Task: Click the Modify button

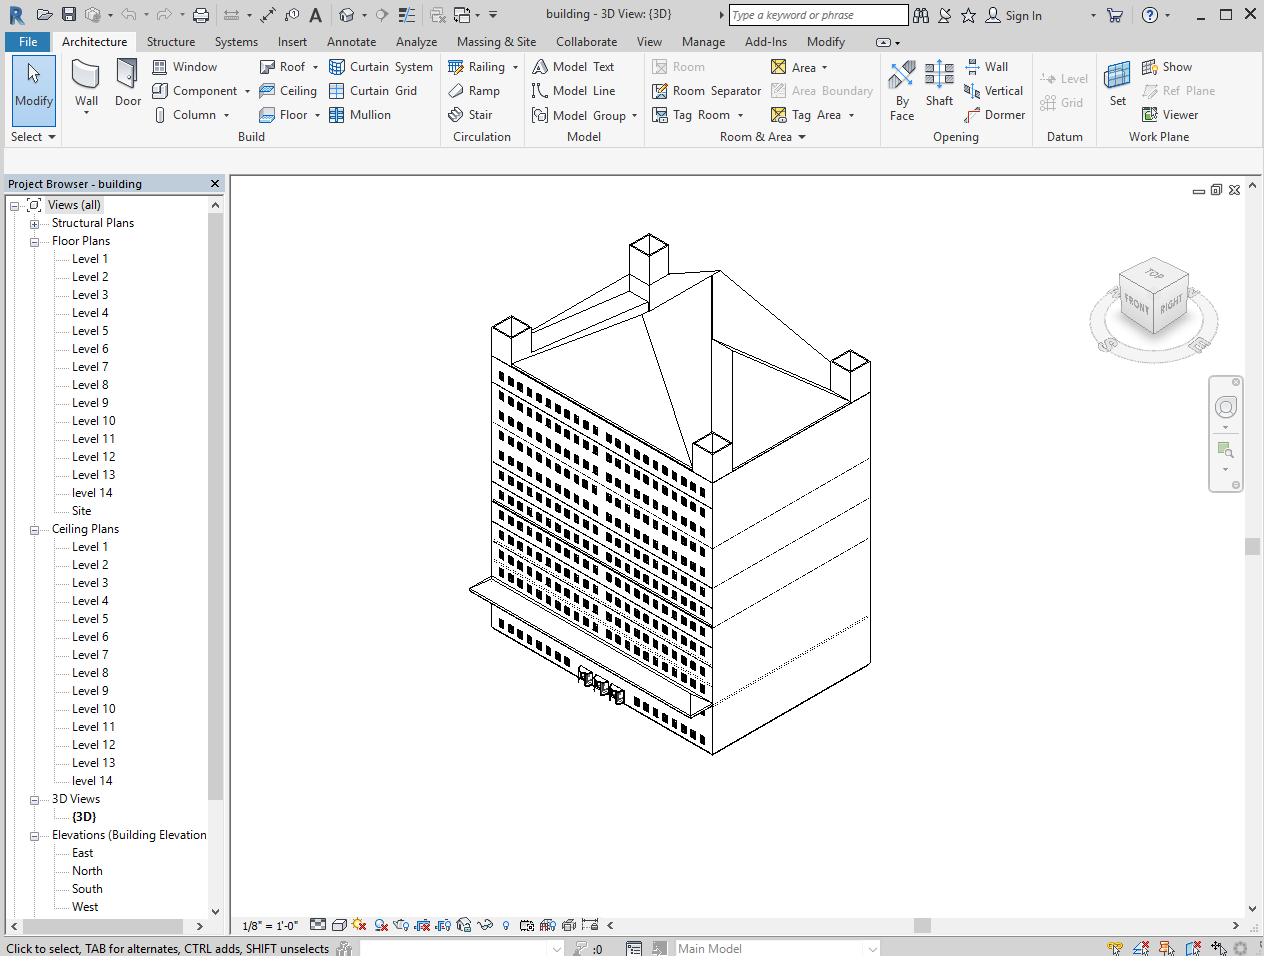Action: point(34,90)
